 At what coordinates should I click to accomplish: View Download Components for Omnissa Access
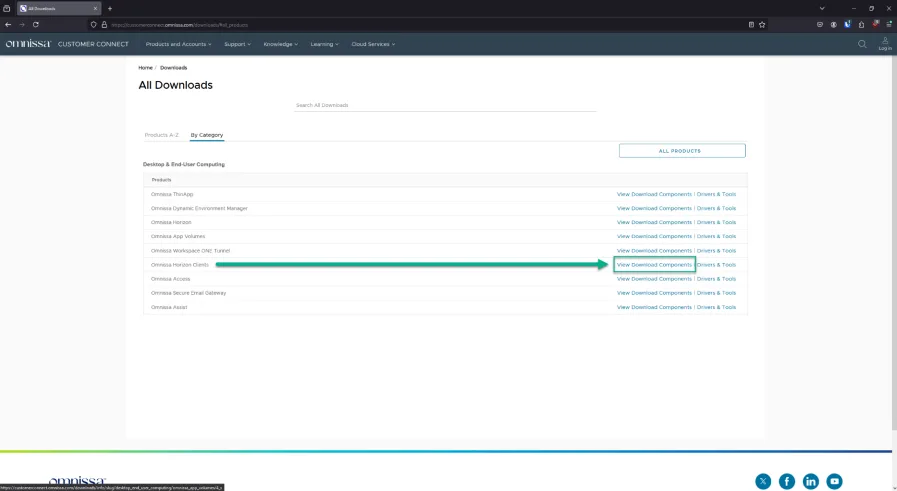coord(654,279)
